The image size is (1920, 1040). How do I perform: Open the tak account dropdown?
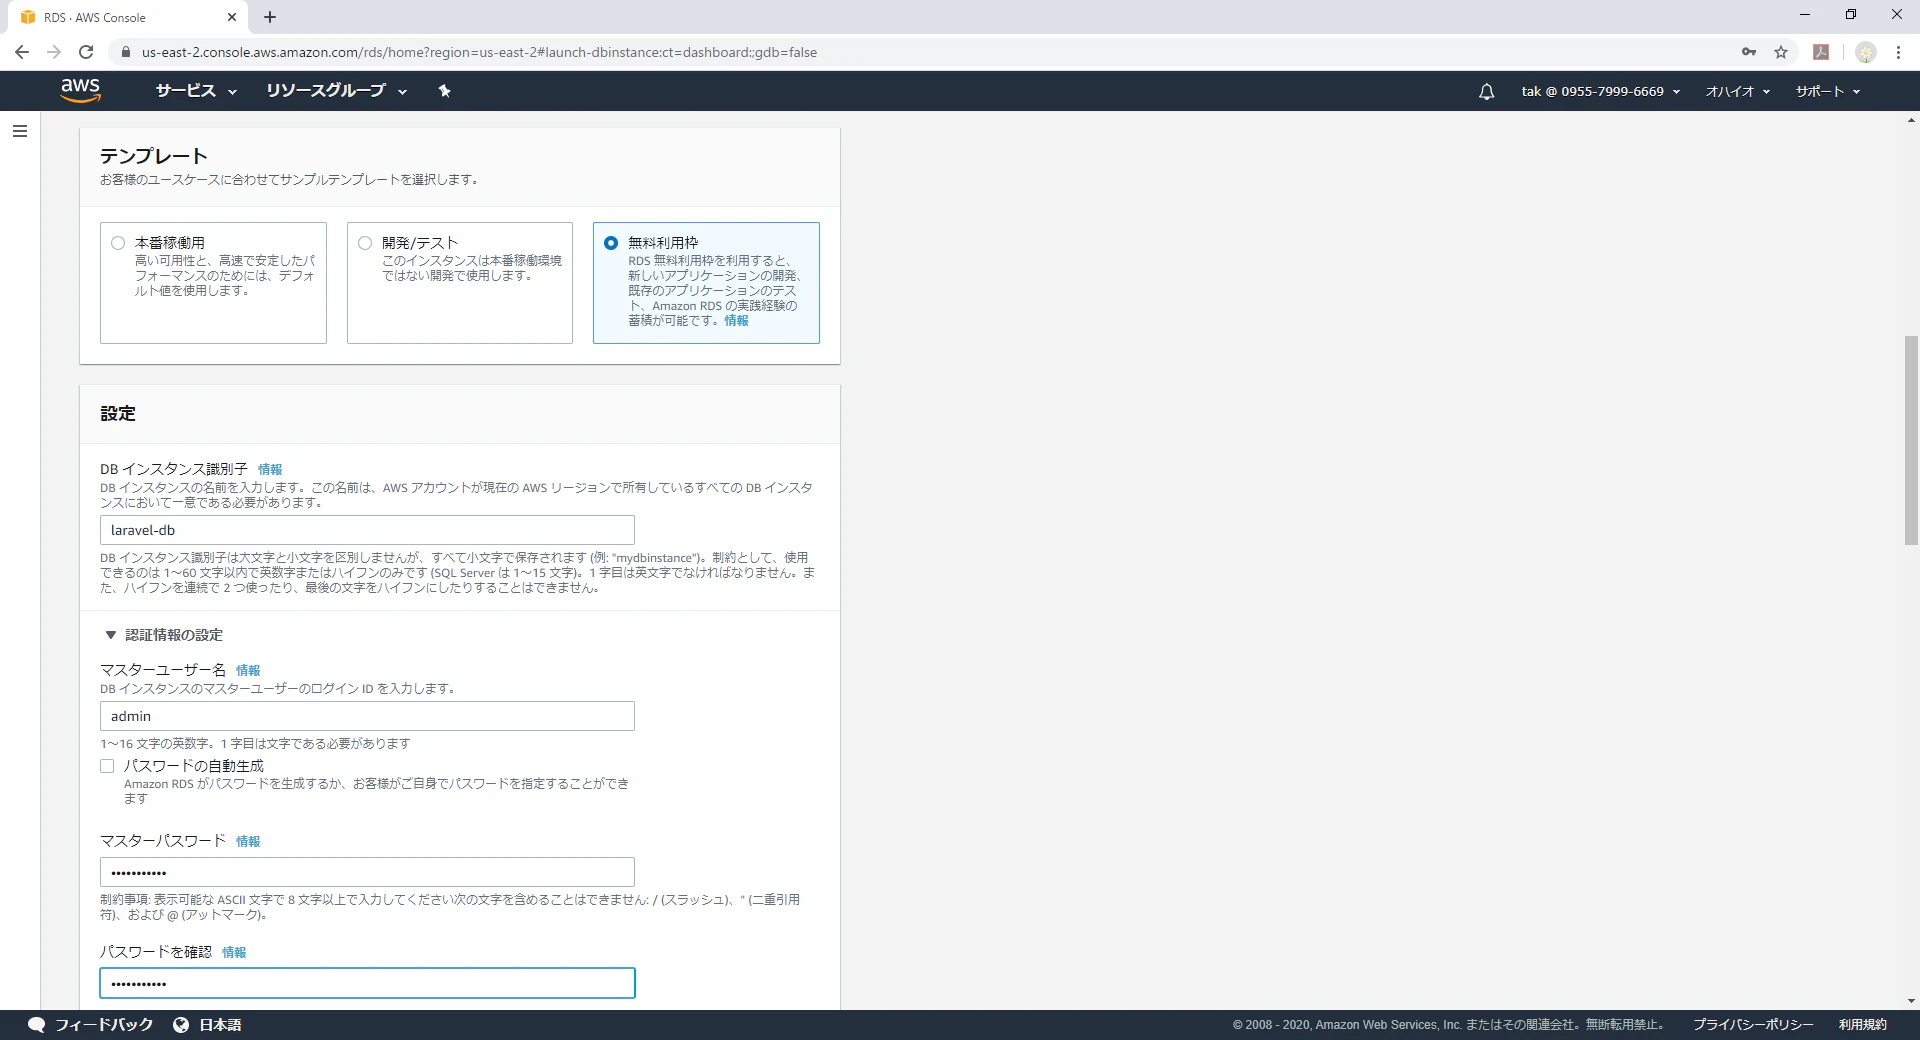1600,91
